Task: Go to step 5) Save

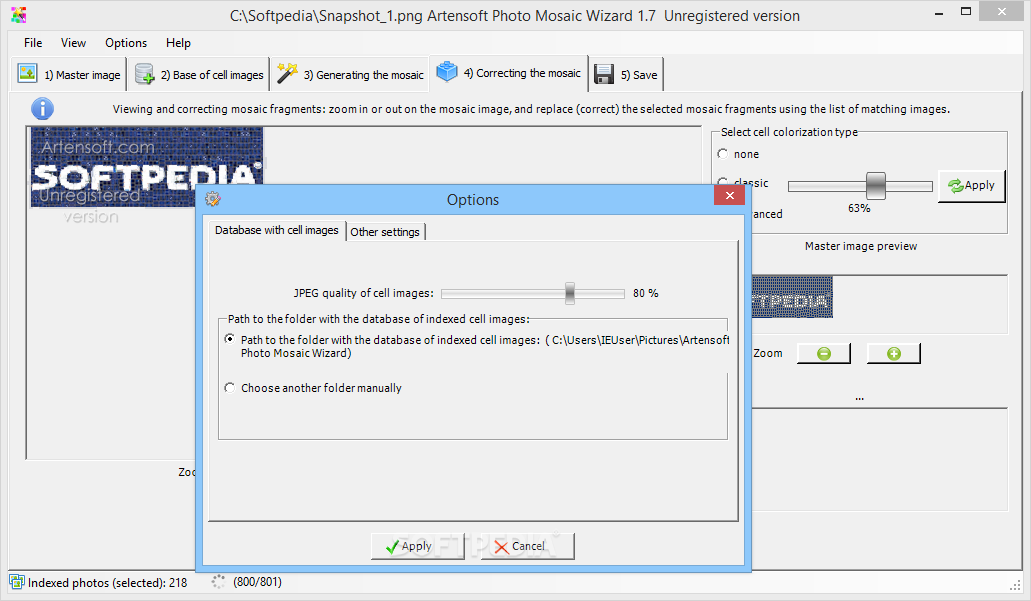Action: (x=626, y=74)
